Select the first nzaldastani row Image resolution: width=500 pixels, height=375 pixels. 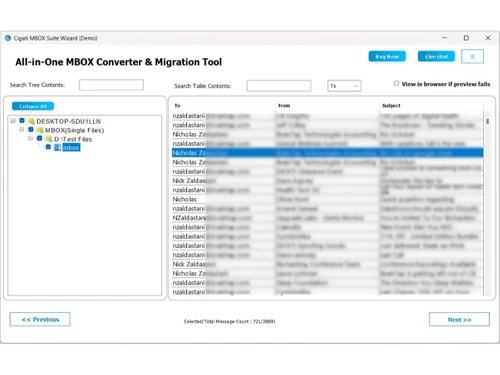coord(327,116)
